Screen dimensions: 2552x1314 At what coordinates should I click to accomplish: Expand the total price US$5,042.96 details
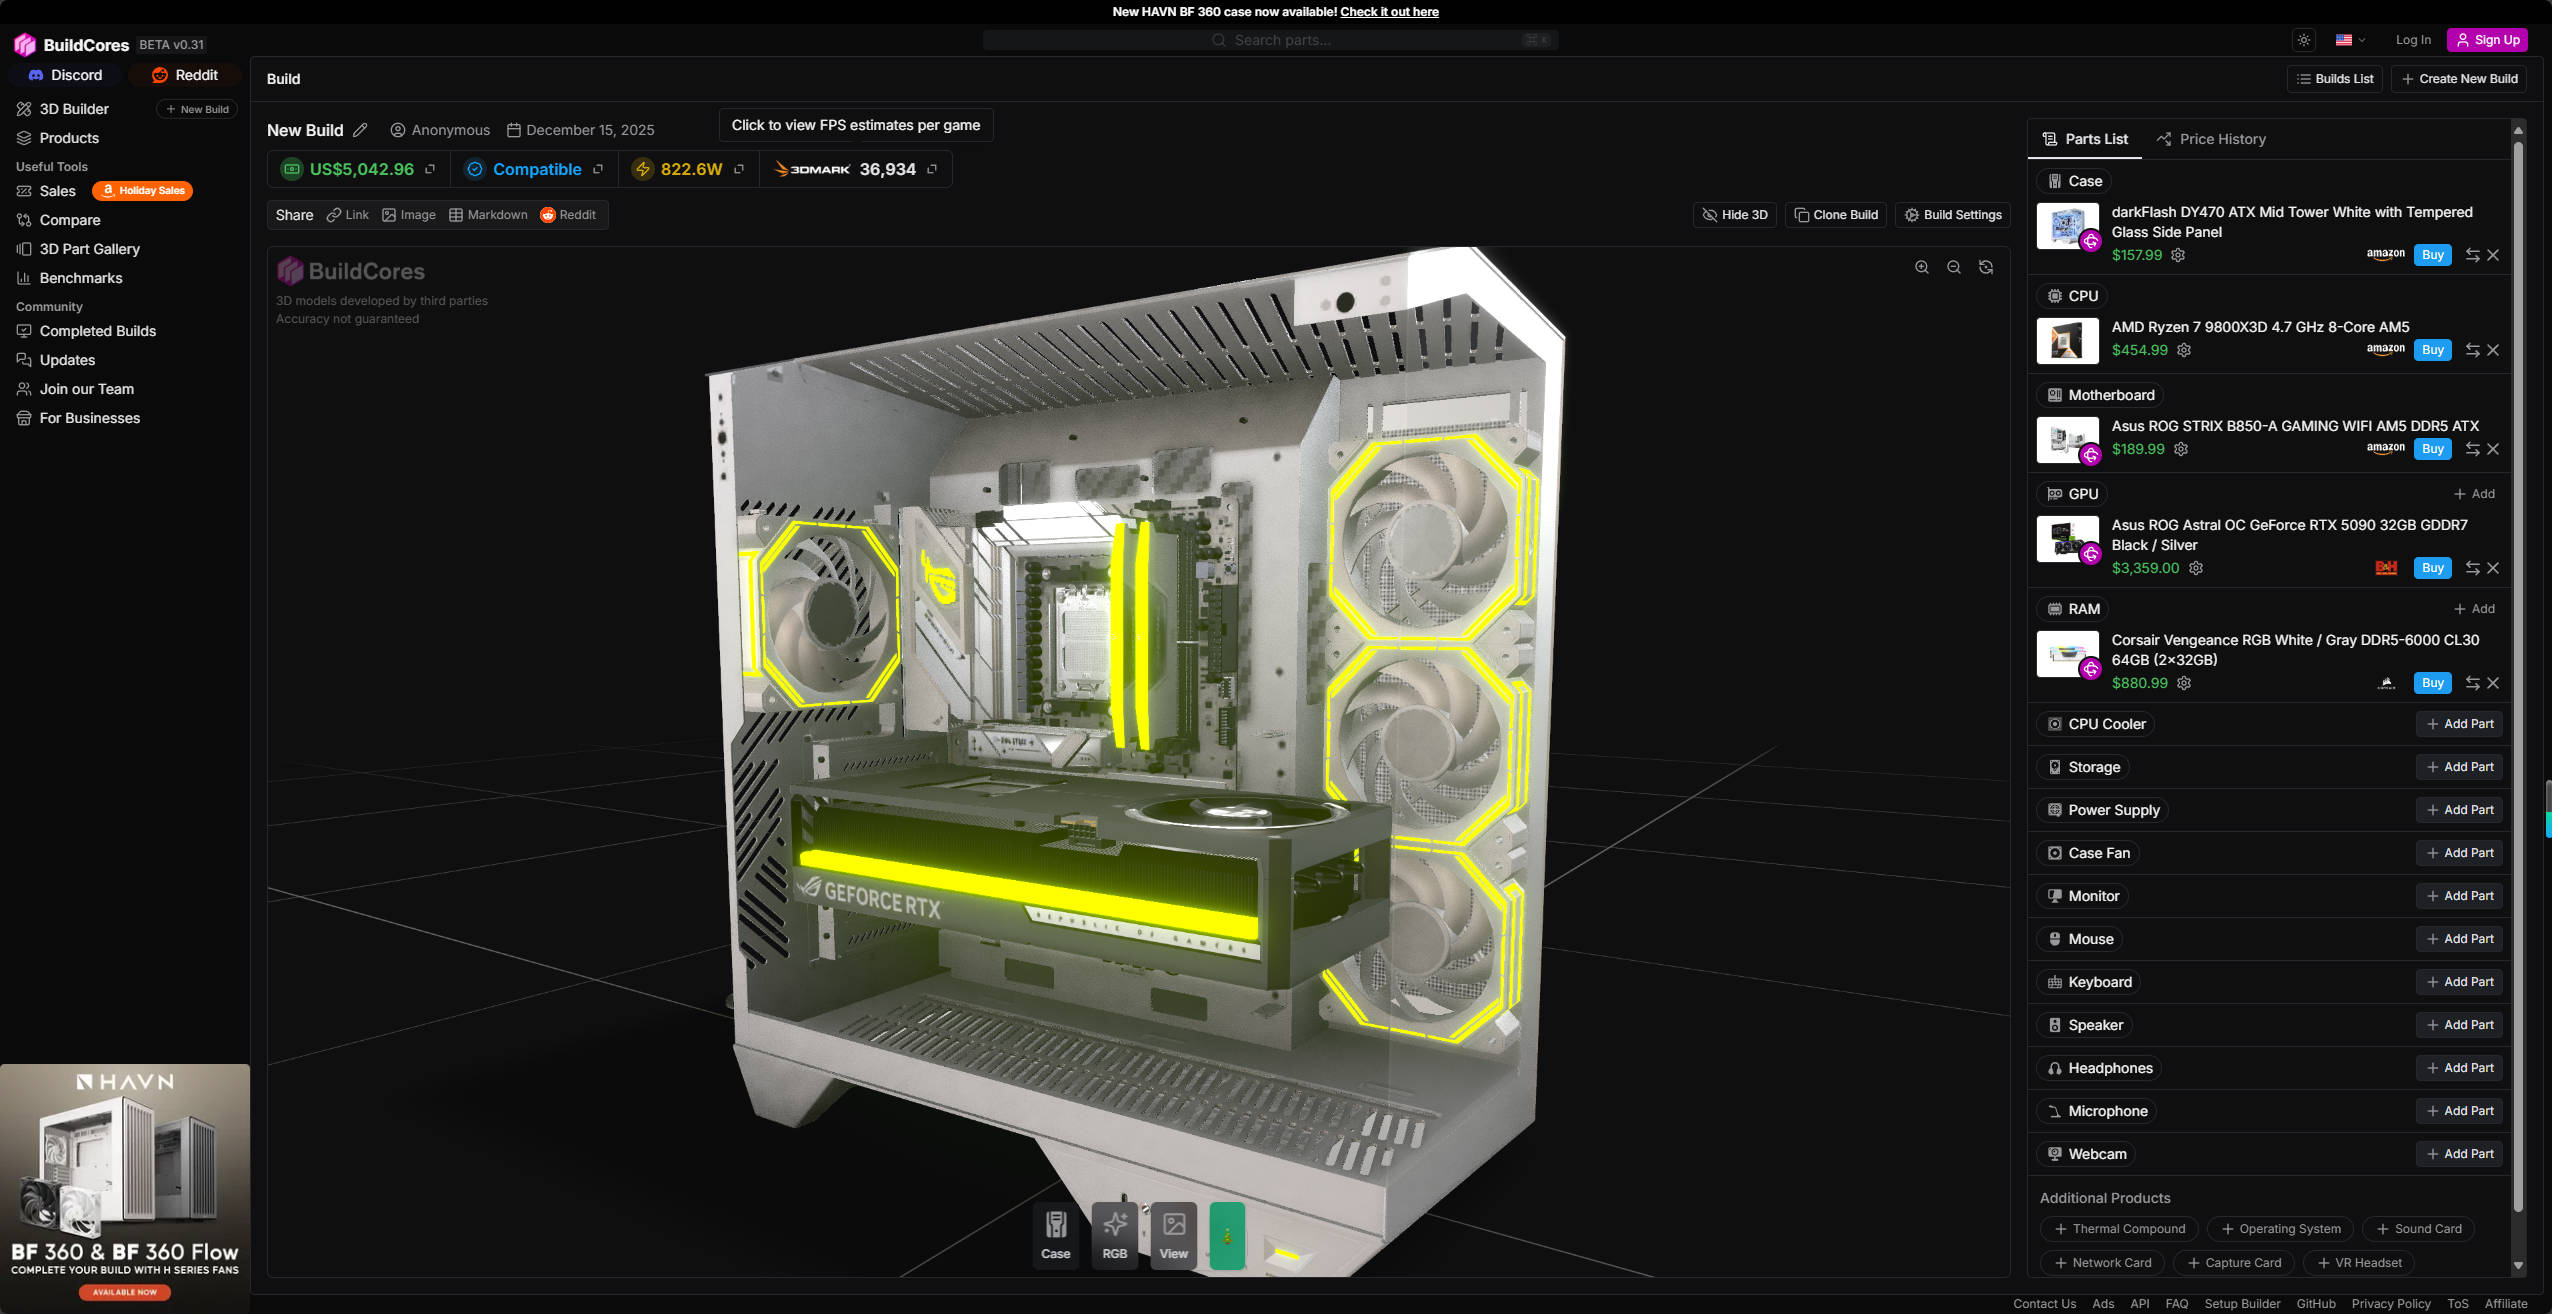tap(430, 169)
